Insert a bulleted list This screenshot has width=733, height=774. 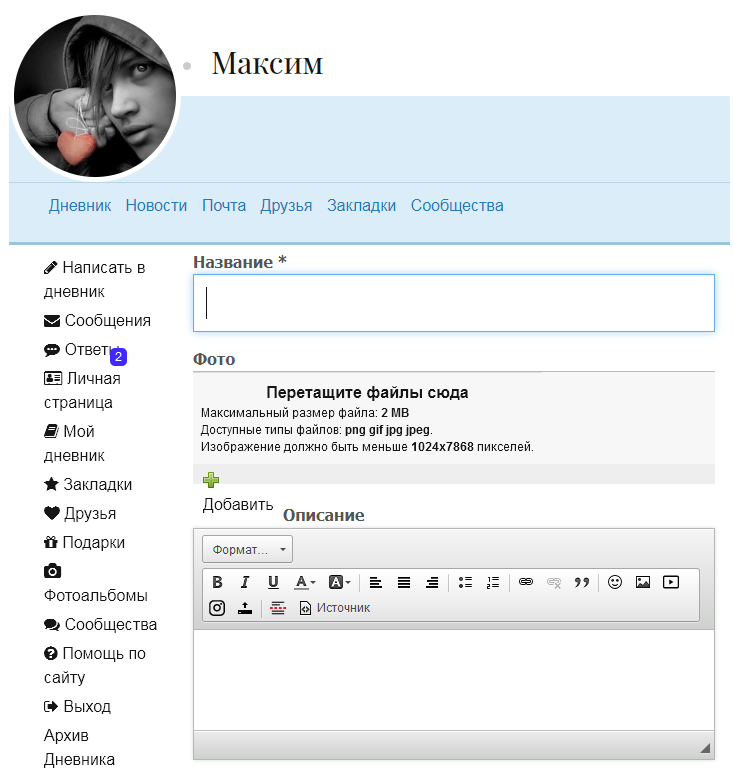click(x=465, y=582)
